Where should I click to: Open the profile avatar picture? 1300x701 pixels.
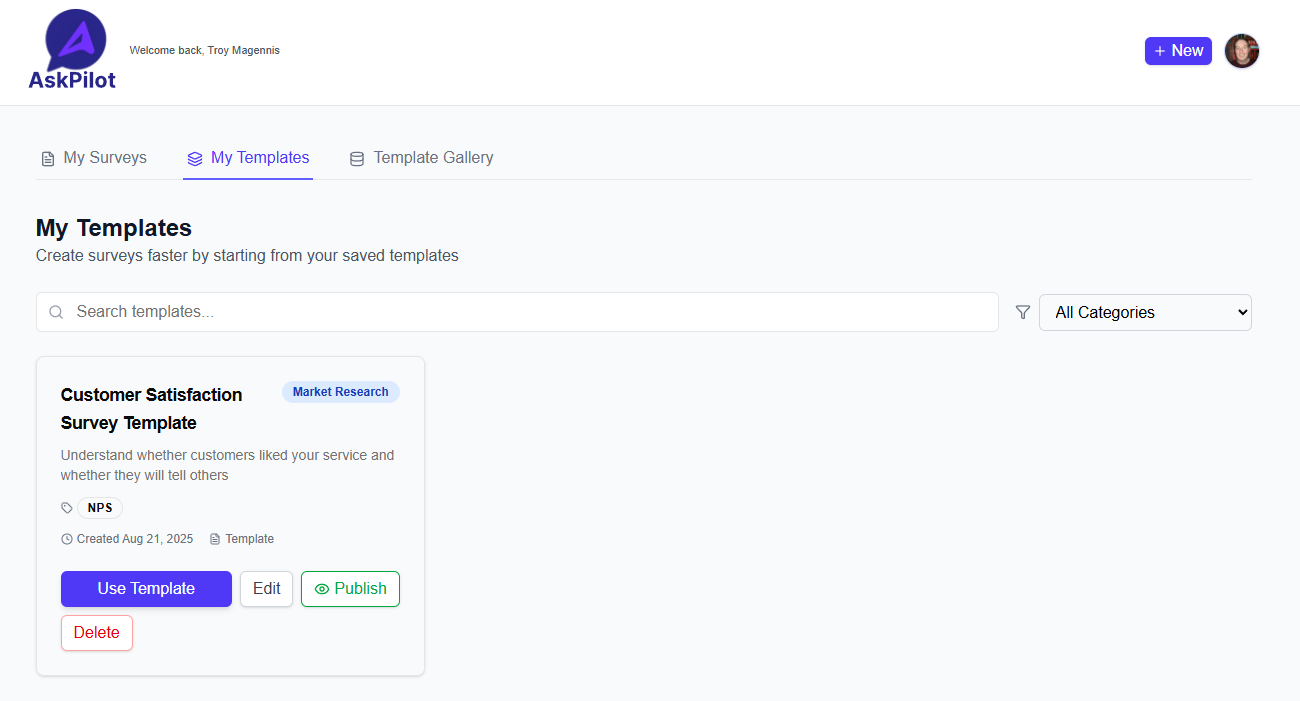(x=1241, y=50)
